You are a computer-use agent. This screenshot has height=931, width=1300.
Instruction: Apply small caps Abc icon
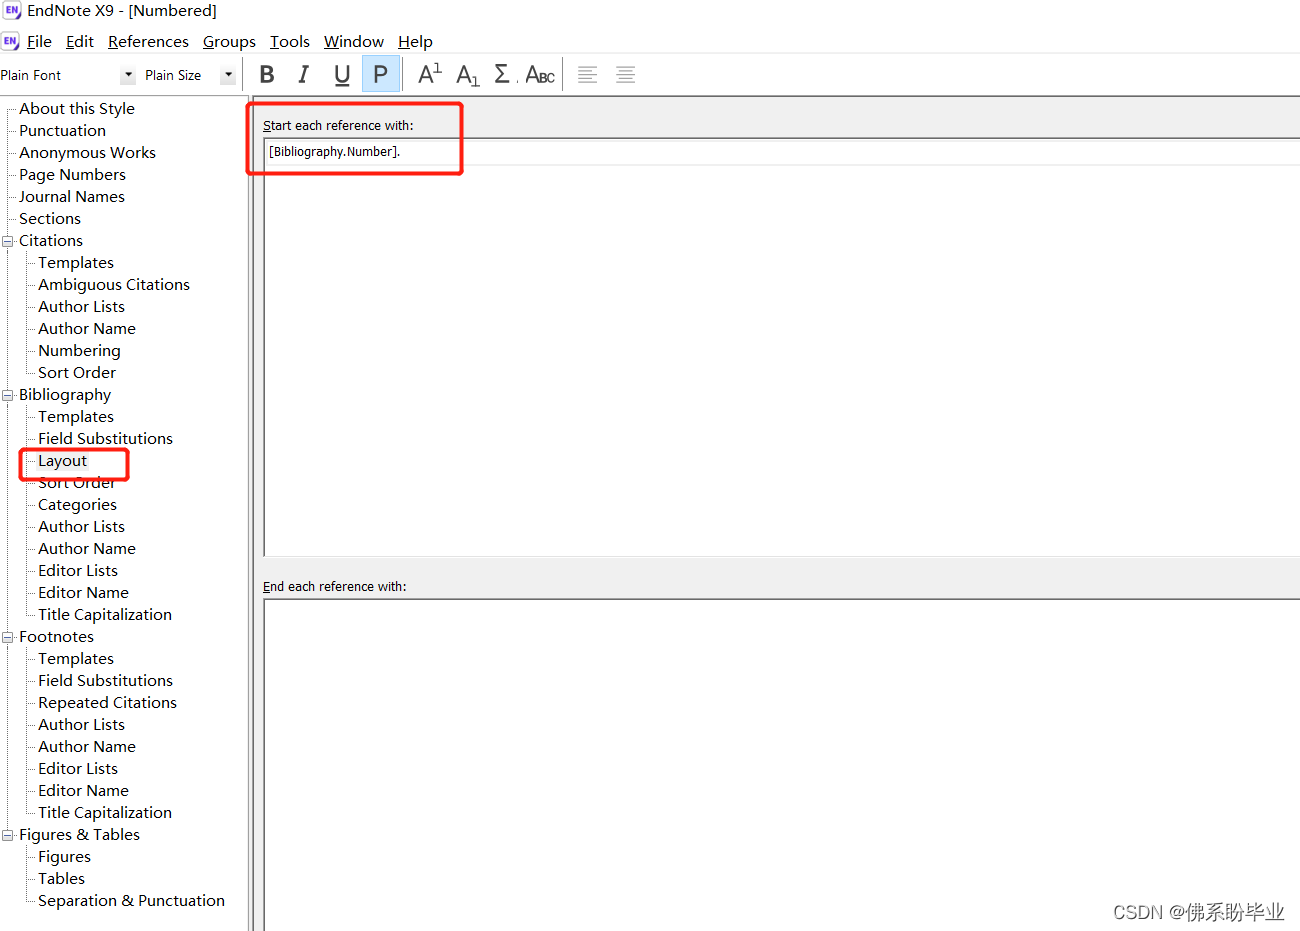[540, 74]
